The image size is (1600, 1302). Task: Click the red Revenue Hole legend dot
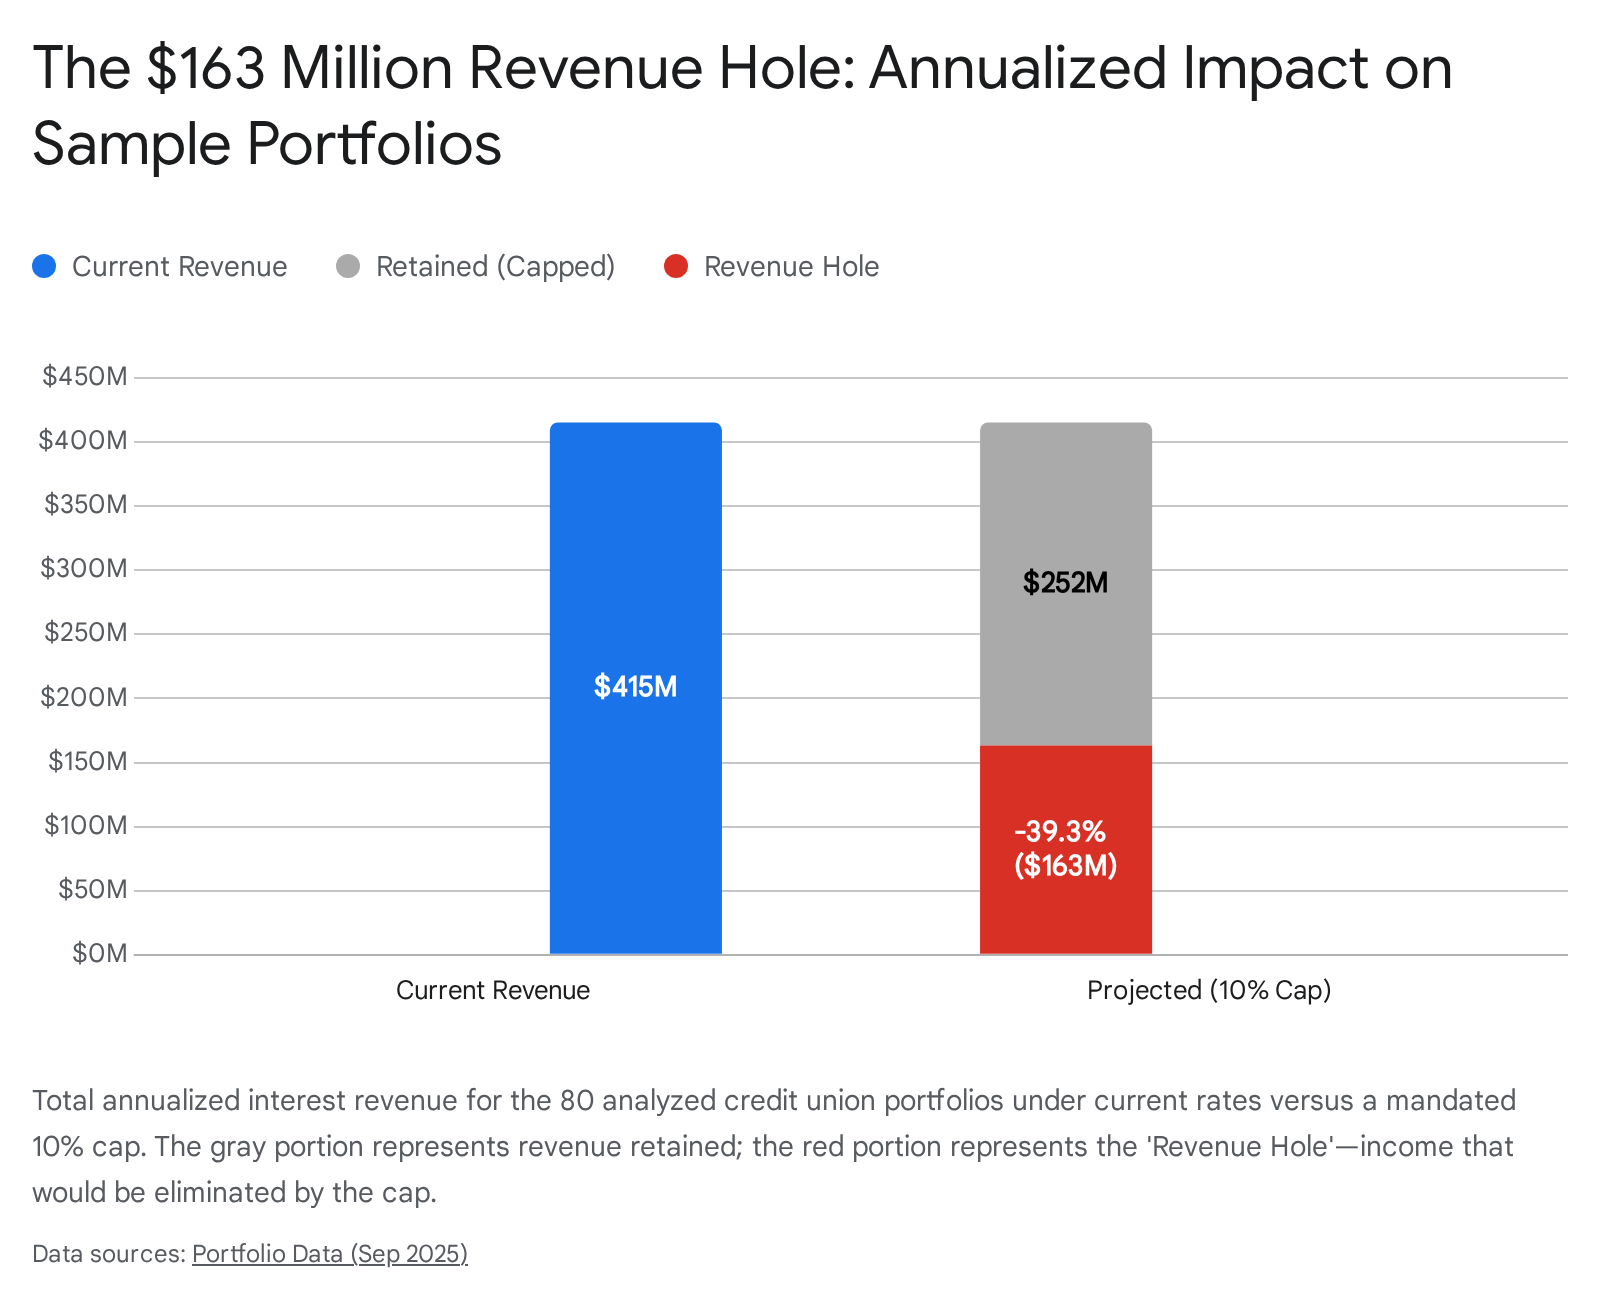point(676,267)
